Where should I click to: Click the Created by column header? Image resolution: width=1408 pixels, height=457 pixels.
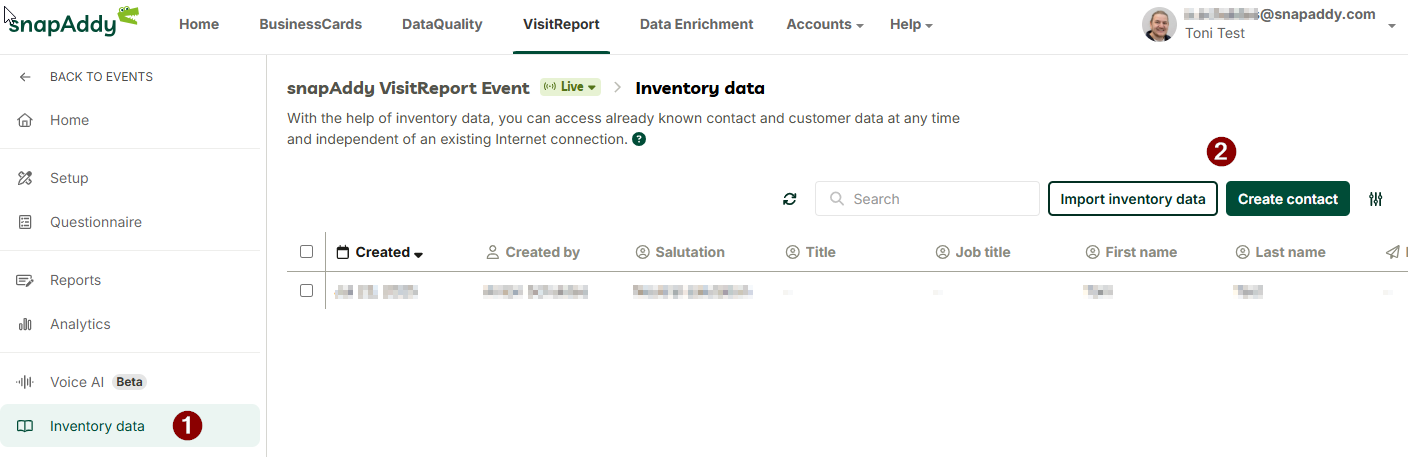point(533,252)
